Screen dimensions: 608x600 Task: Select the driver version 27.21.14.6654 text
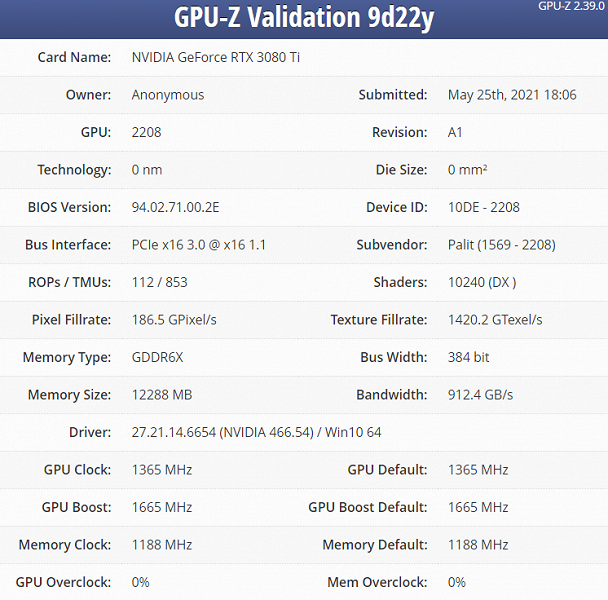pos(174,432)
